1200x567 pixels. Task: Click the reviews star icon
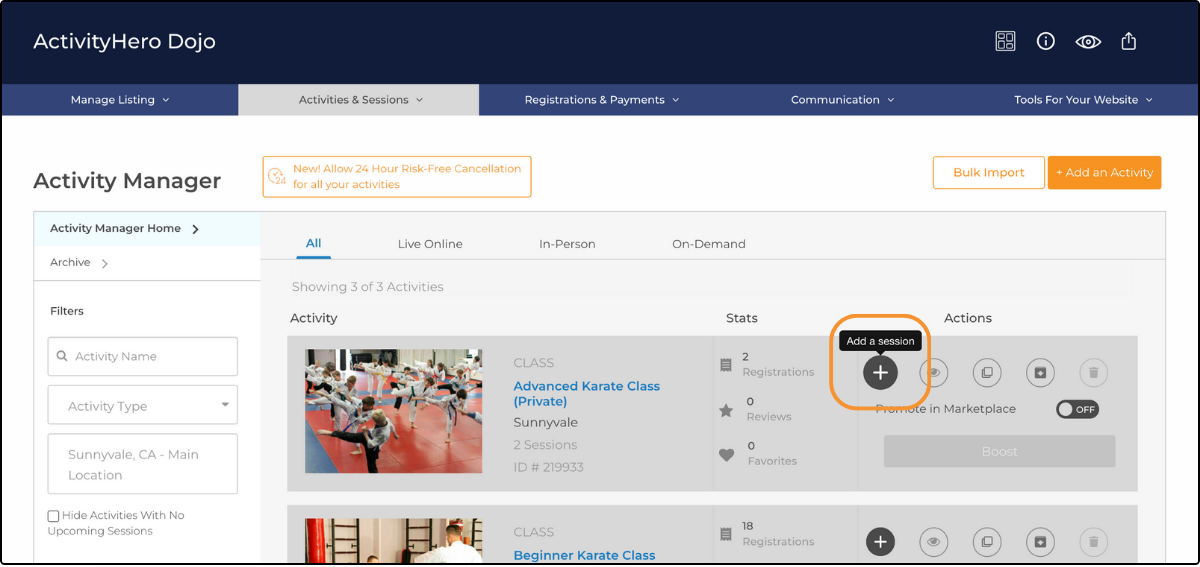(727, 410)
